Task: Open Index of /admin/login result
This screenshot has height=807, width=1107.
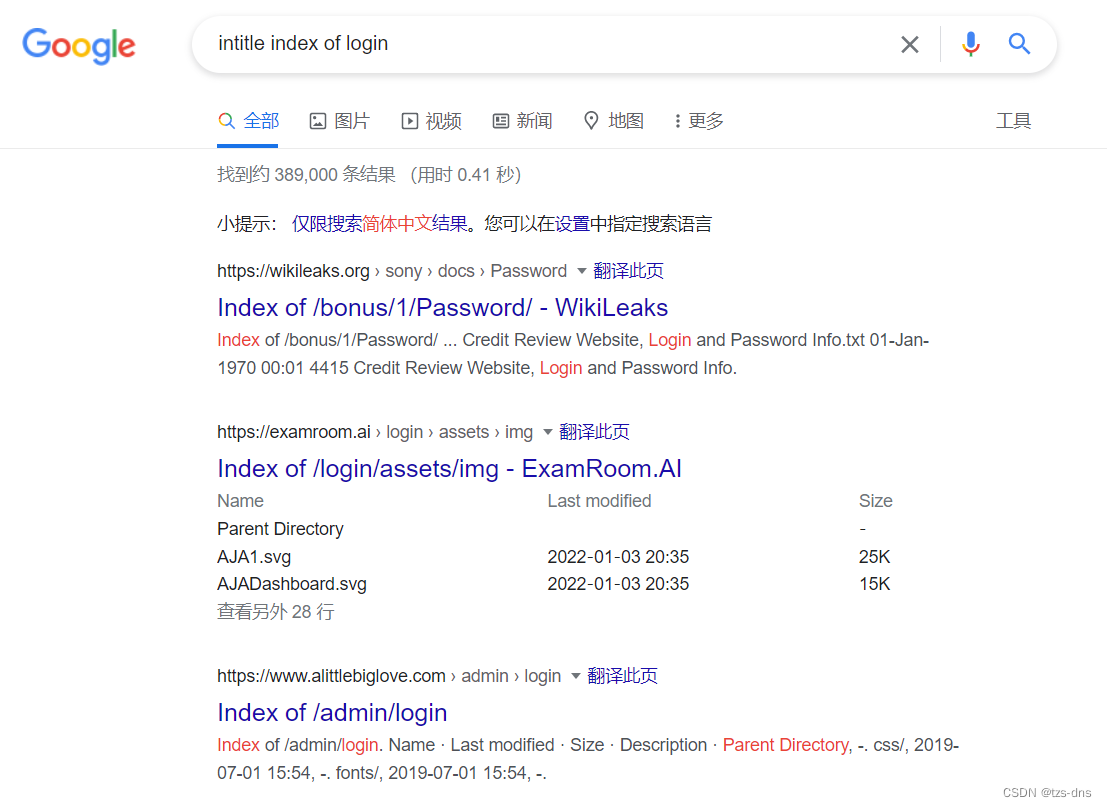Action: [333, 713]
